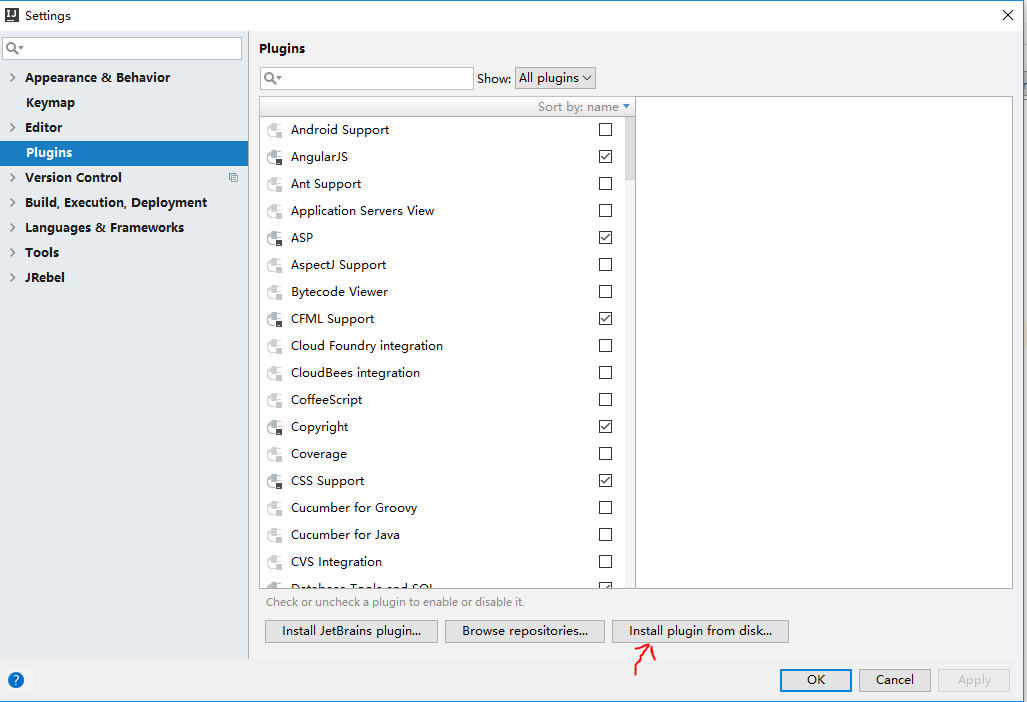Expand Build, Execution, Deployment node

(x=12, y=202)
